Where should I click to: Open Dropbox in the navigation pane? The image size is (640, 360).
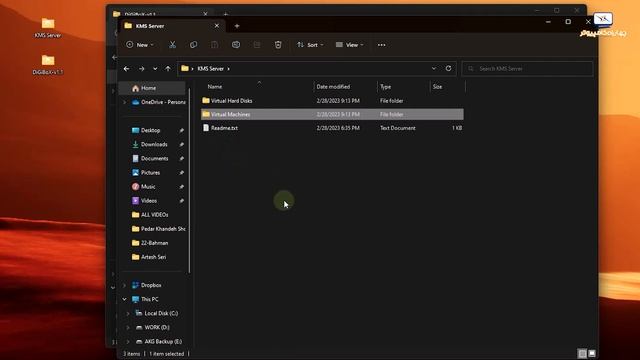tap(147, 285)
